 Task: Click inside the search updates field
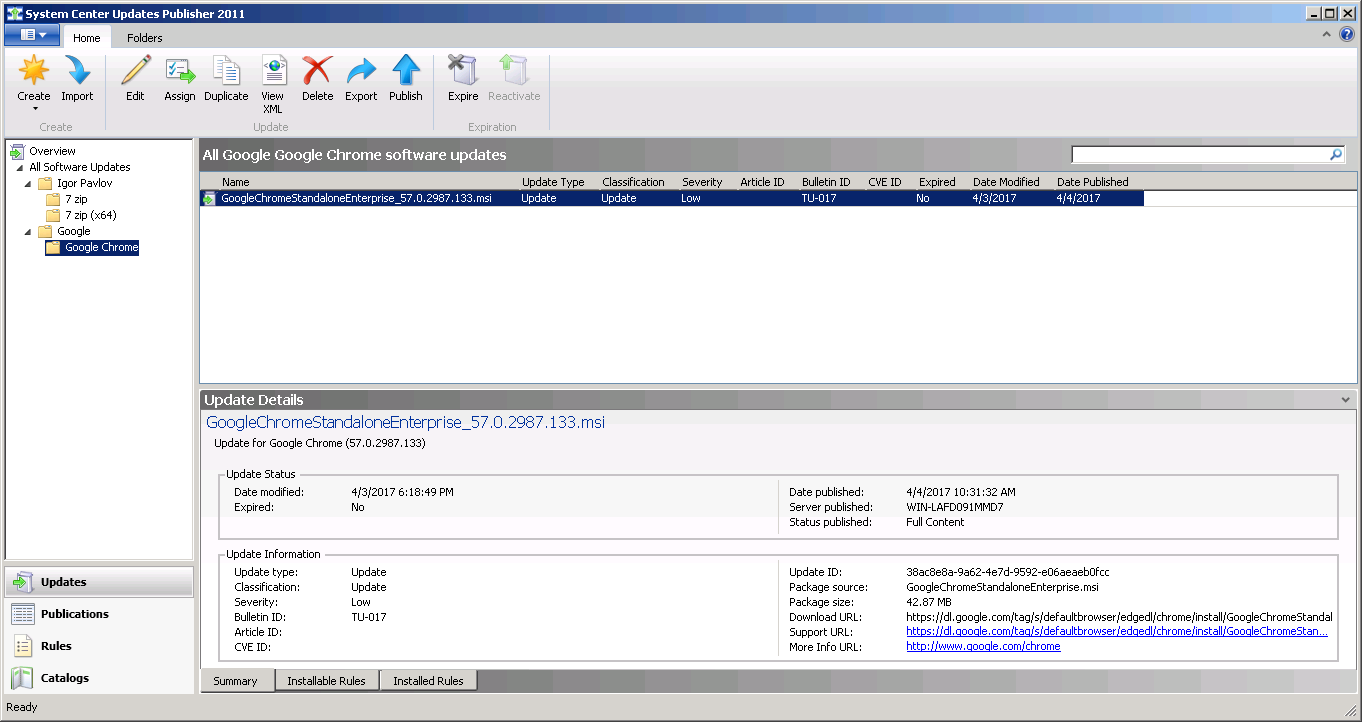(x=1200, y=154)
